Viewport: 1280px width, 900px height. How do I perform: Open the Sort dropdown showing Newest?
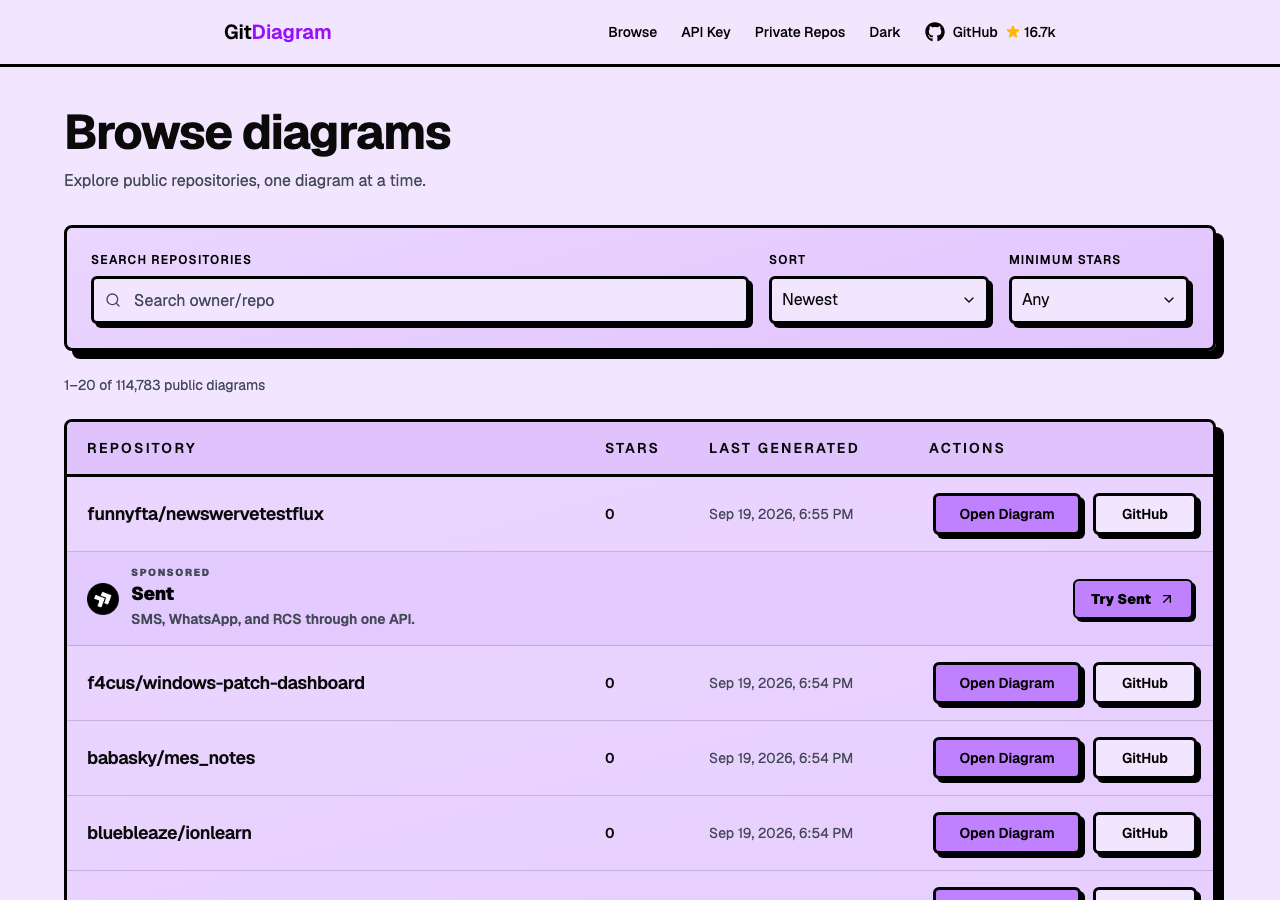point(879,300)
